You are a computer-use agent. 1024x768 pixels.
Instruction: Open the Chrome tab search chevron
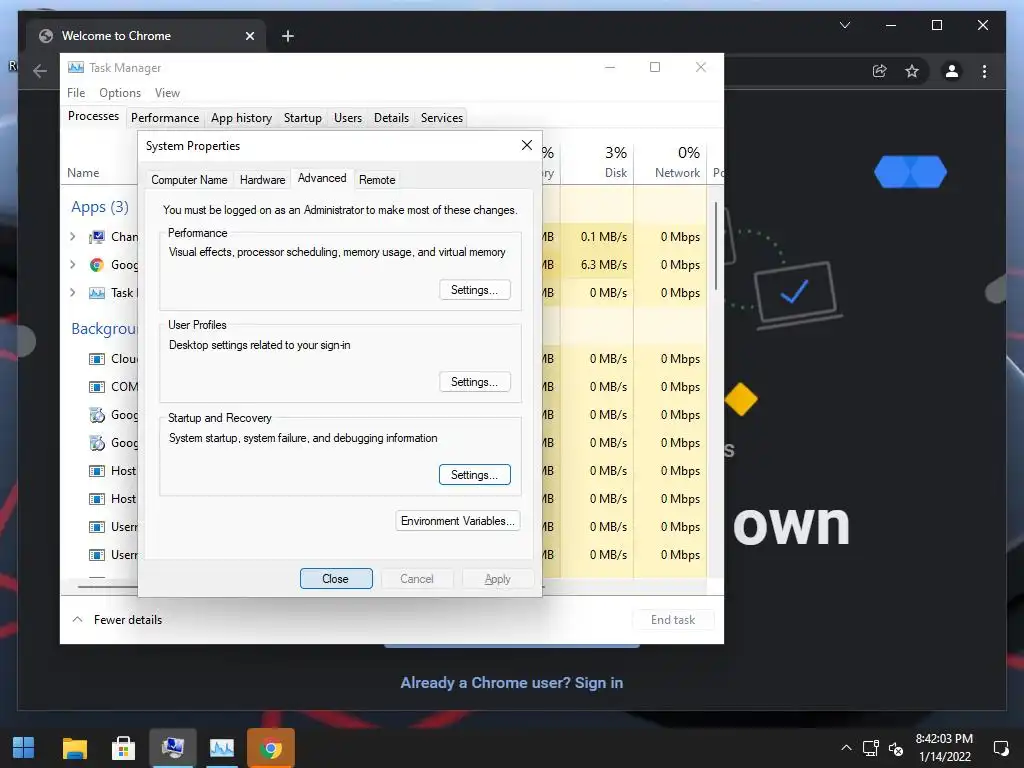(x=844, y=25)
